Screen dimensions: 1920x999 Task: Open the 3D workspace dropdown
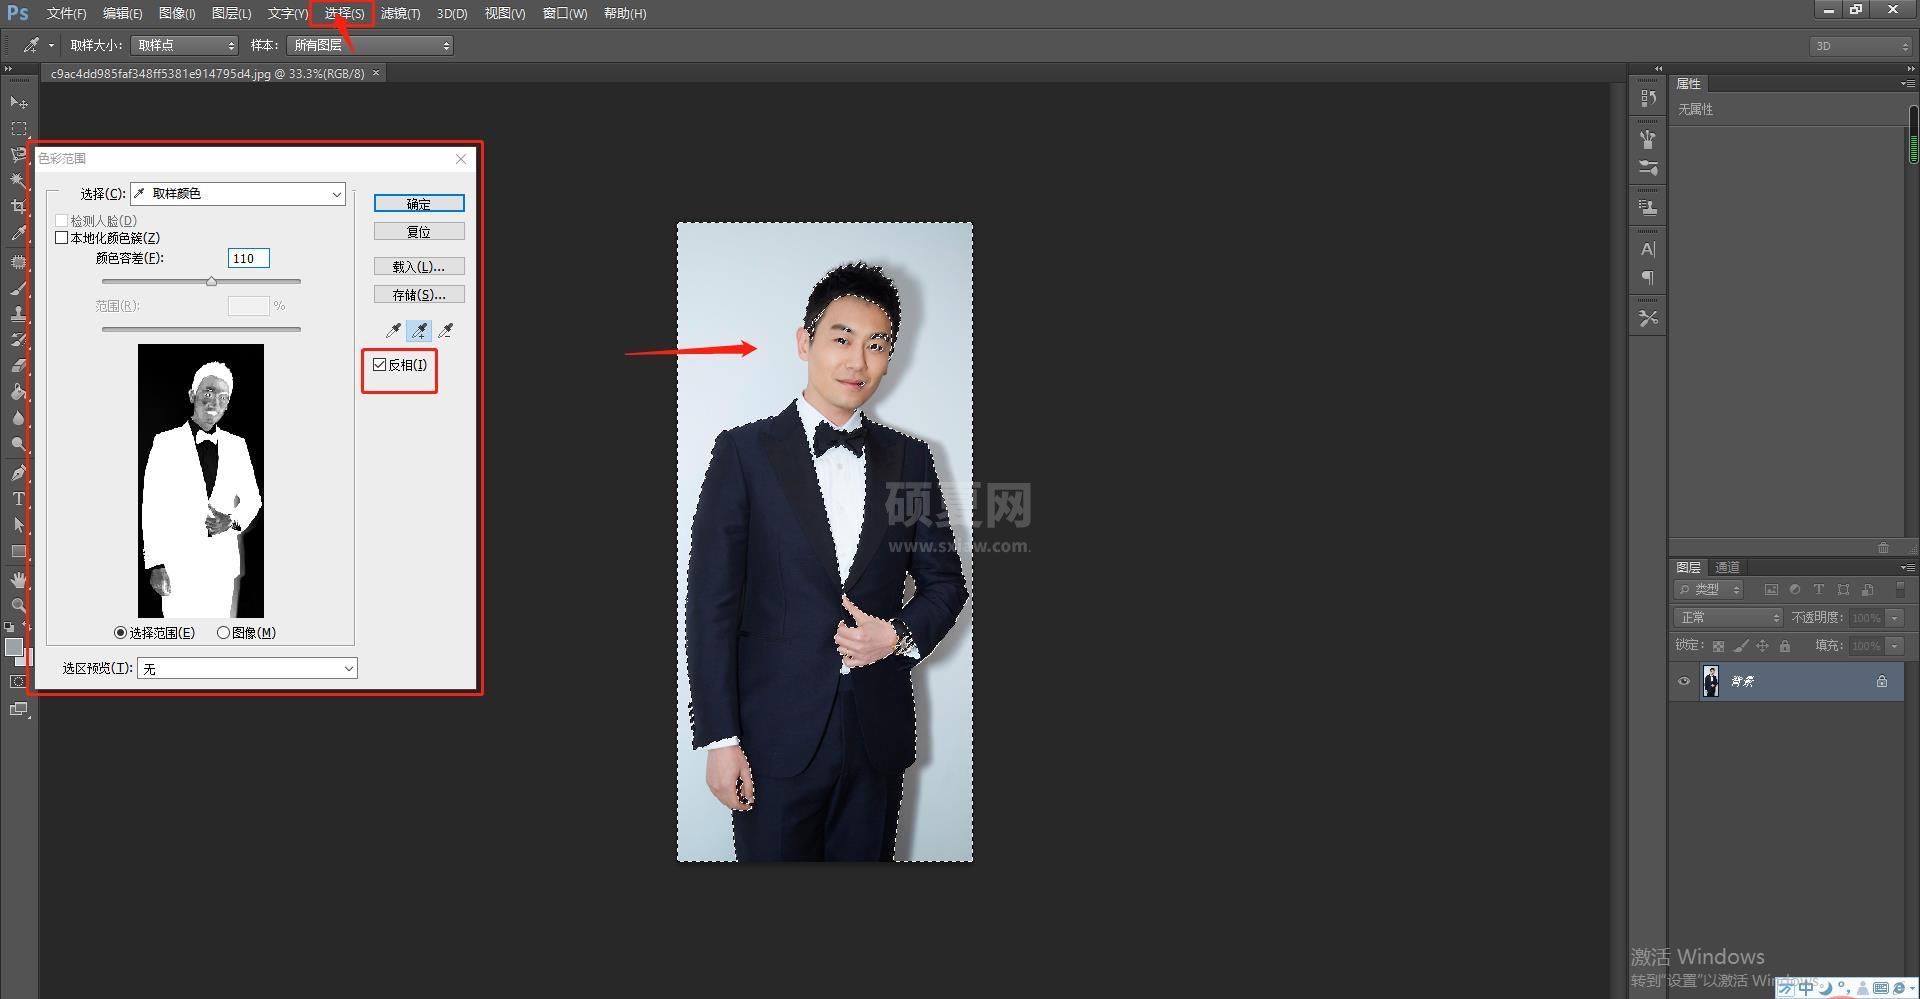[1861, 46]
